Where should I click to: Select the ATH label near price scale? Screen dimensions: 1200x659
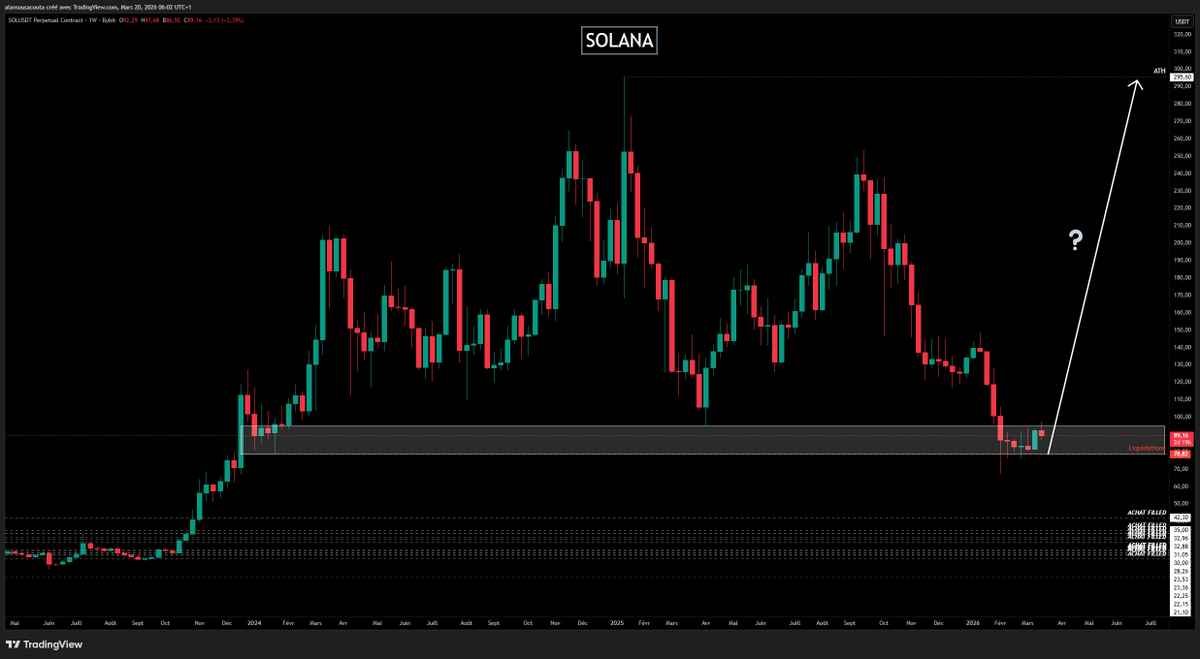click(x=1159, y=71)
